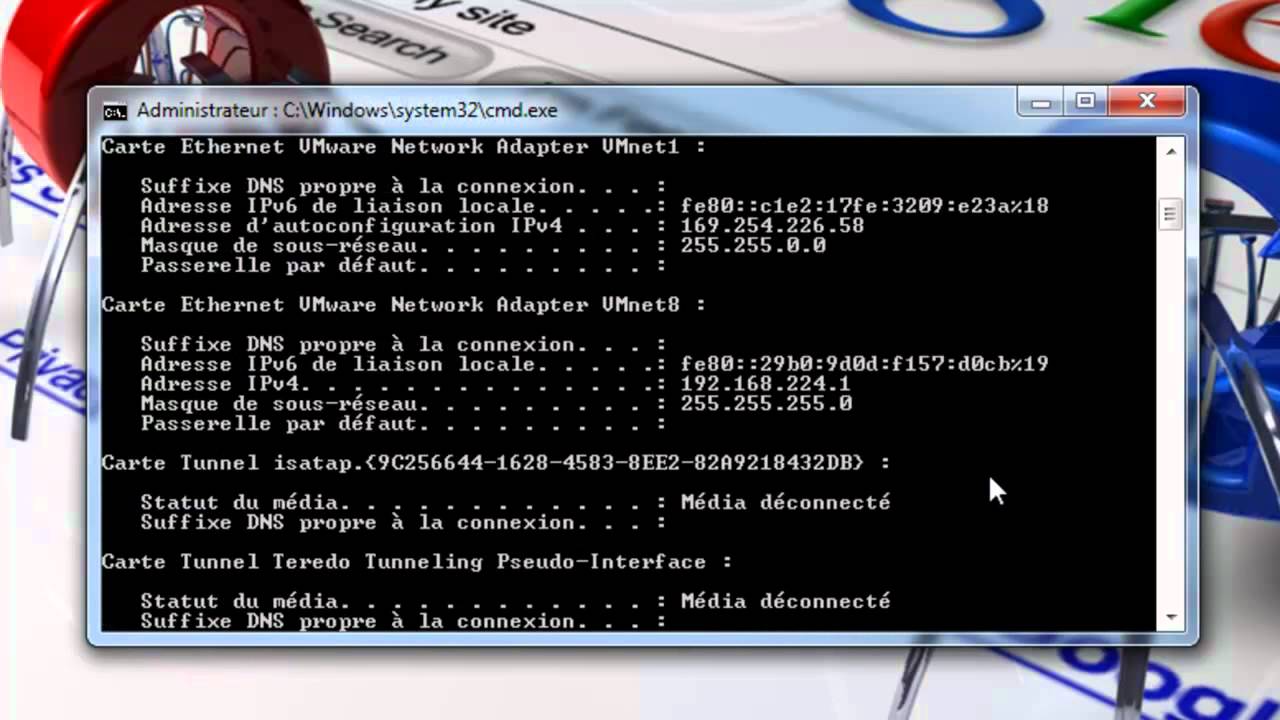Click the Teredo Tunneling Pseudo-Interface line
Screen dimensions: 1280x720
point(417,562)
